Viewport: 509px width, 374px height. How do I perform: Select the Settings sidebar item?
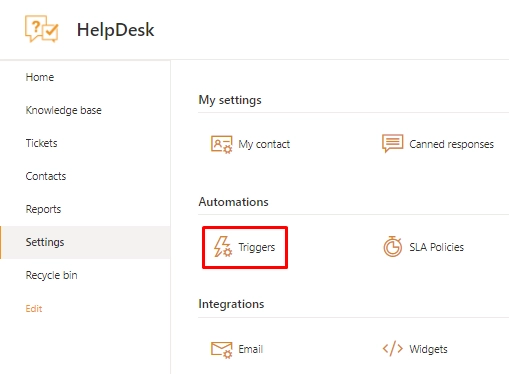tap(85, 242)
